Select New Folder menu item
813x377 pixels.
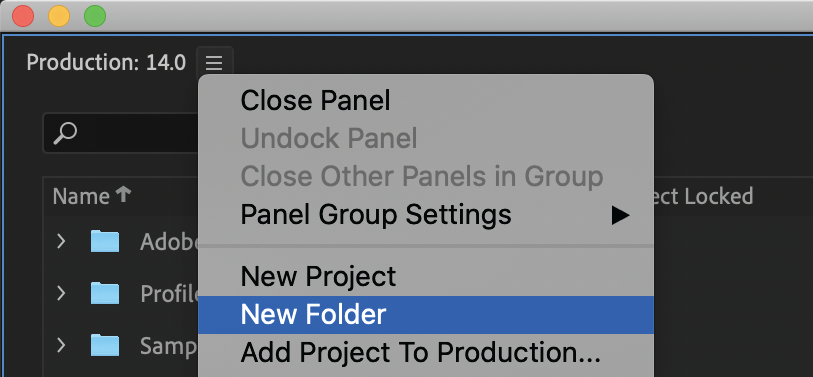tap(426, 315)
